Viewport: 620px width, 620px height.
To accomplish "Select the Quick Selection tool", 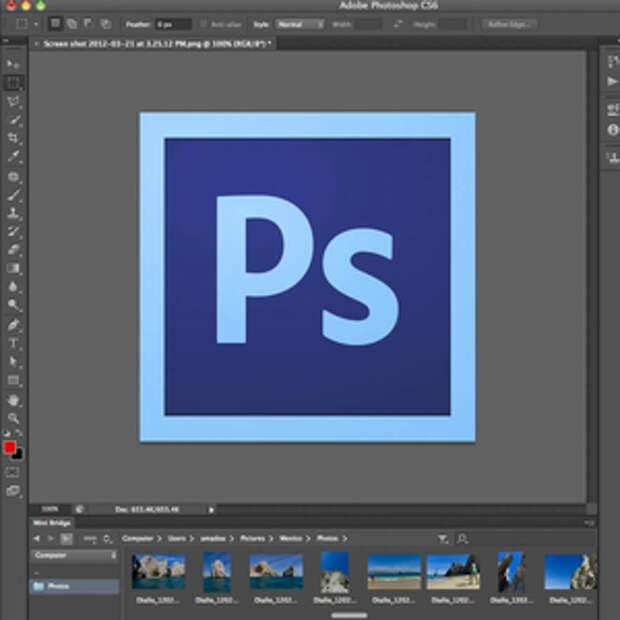I will pyautogui.click(x=14, y=120).
